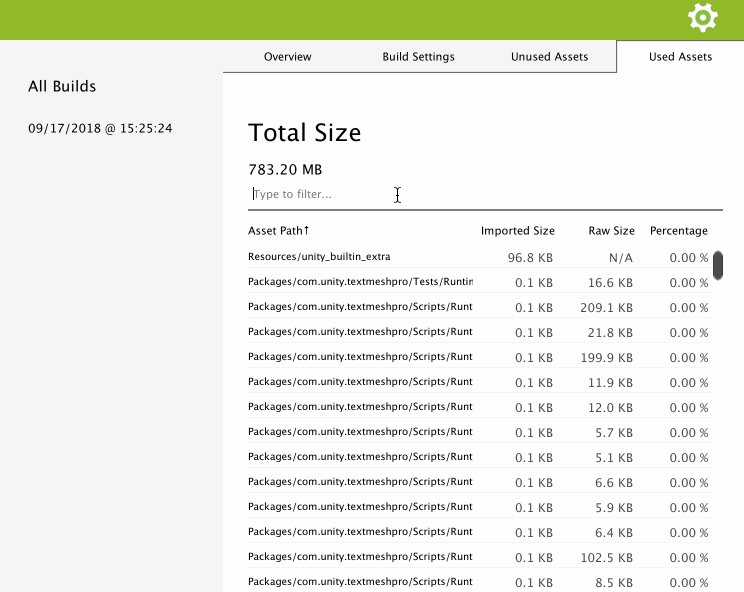The width and height of the screenshot is (744, 592).
Task: Click the 5.7 KB raw size cell
Action: click(x=614, y=433)
